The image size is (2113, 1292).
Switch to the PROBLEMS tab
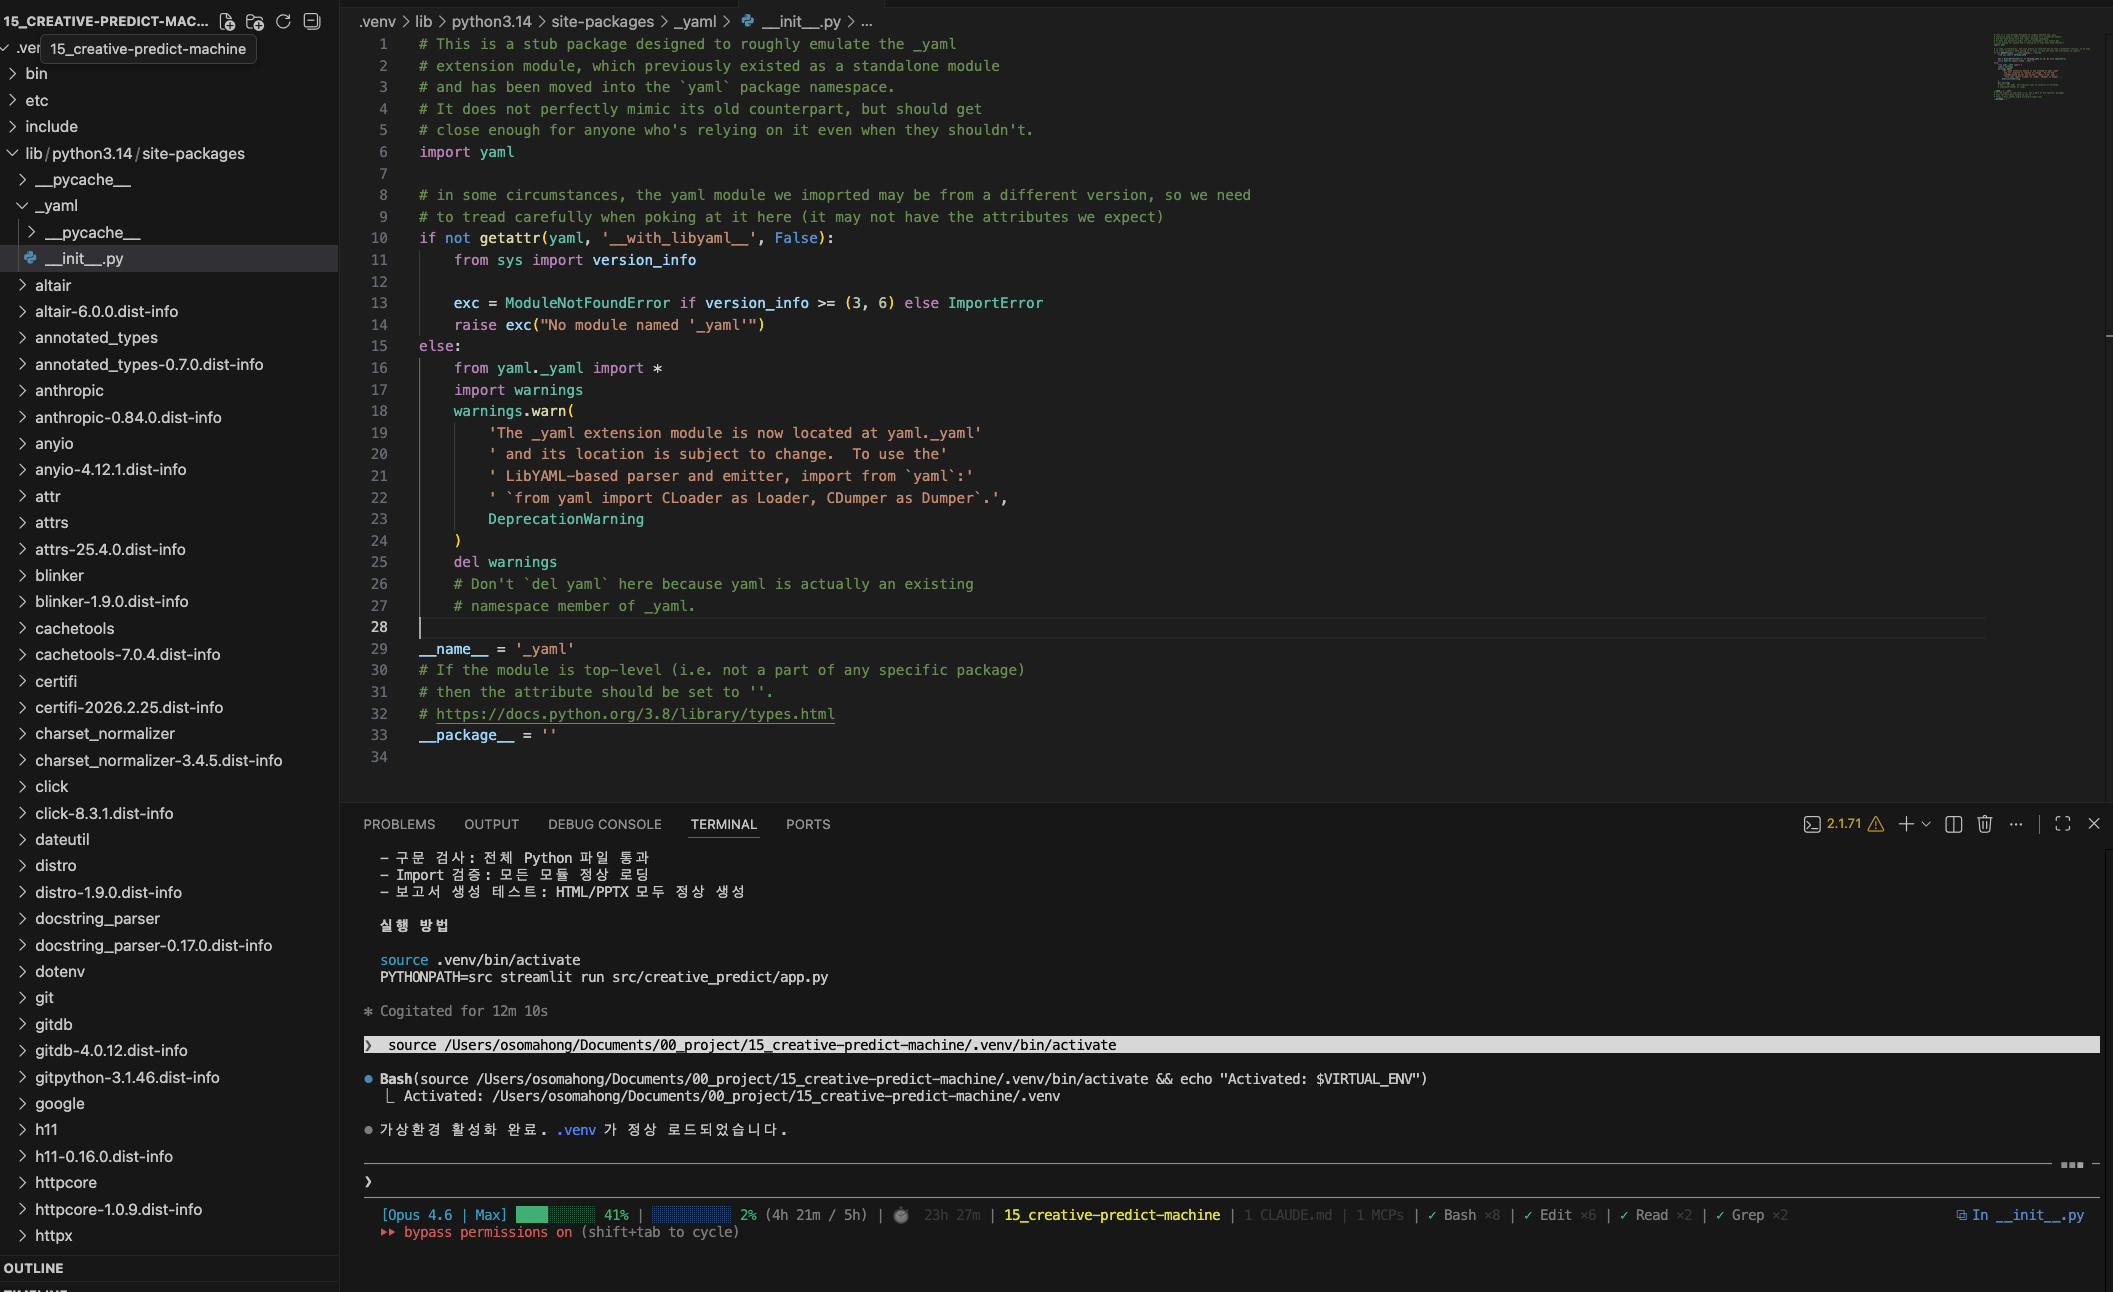(399, 824)
